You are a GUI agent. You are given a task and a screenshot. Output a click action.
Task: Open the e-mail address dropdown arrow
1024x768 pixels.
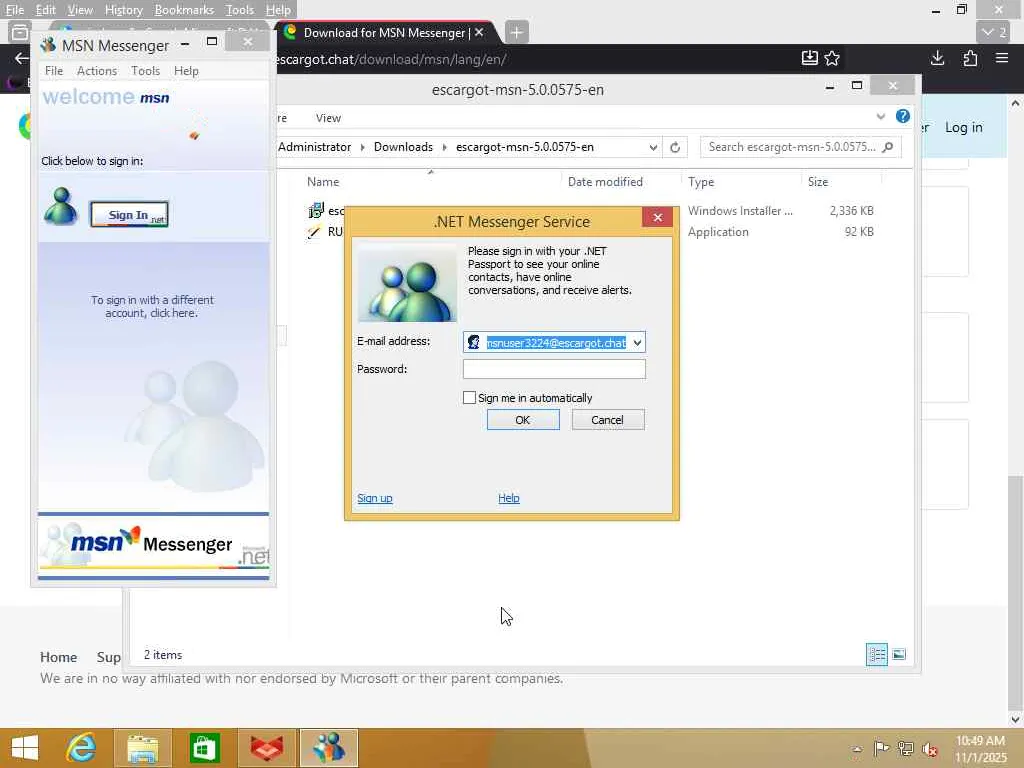(637, 343)
